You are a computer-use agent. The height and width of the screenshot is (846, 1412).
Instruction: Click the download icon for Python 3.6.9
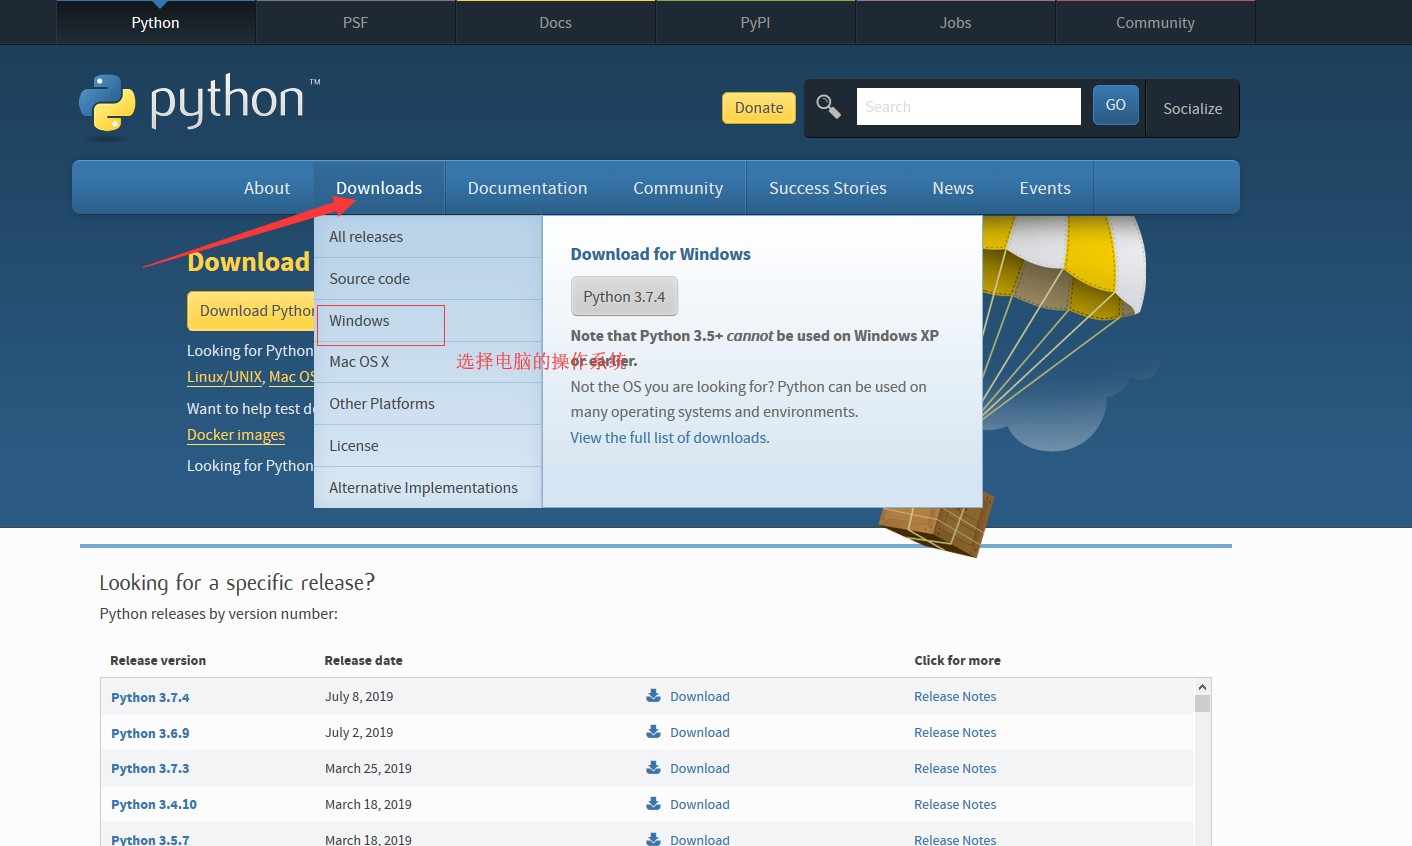[653, 732]
